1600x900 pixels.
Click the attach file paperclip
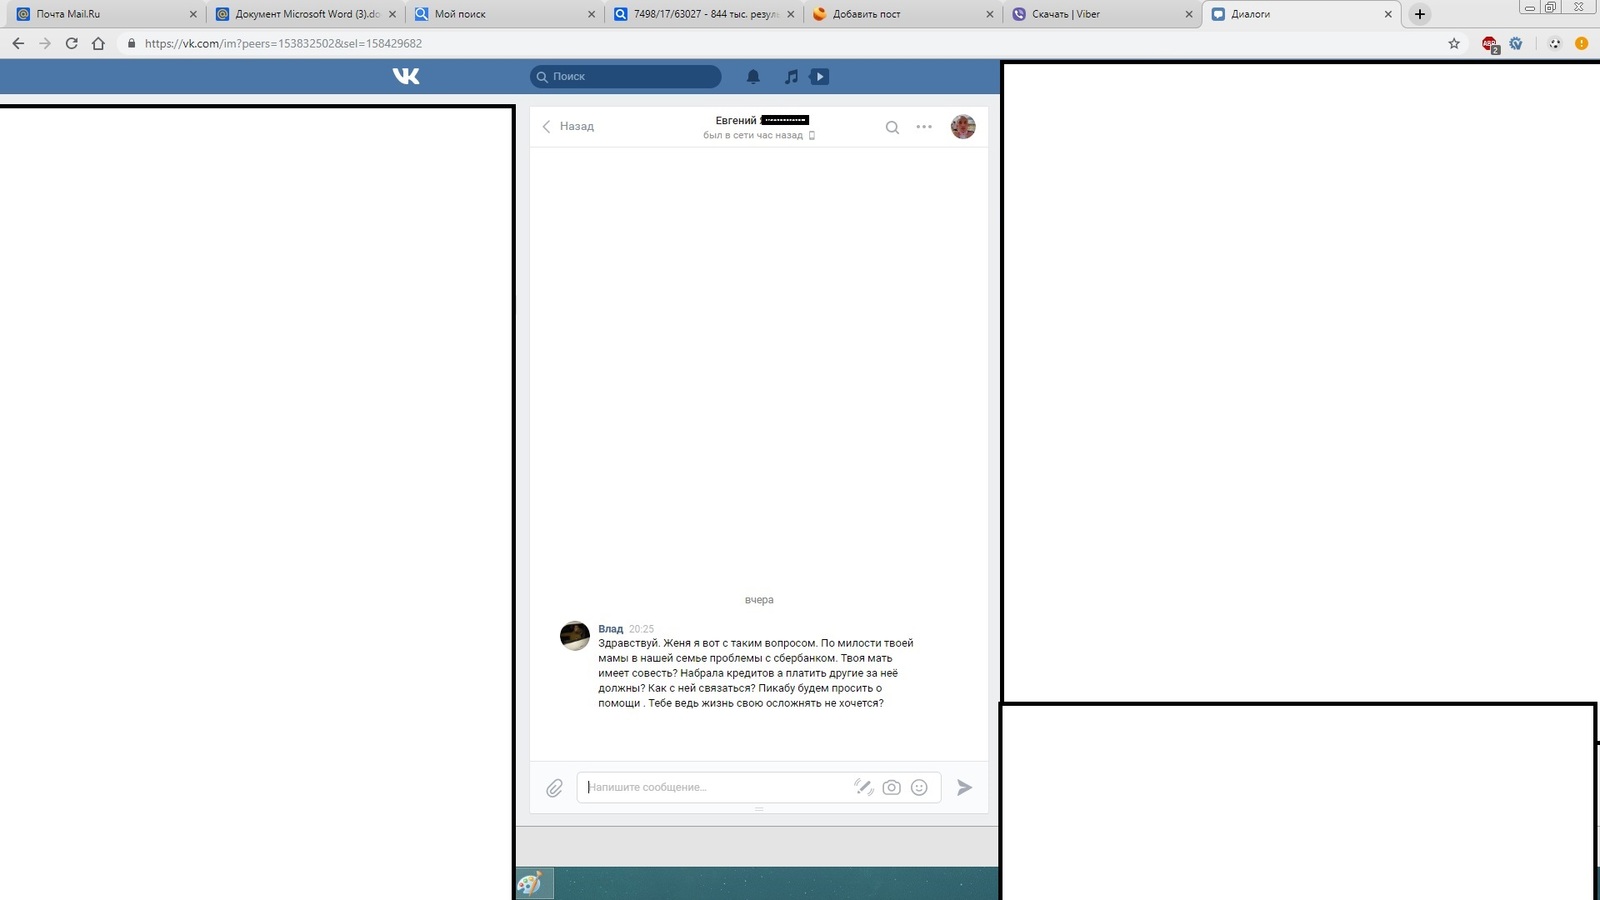(x=554, y=788)
